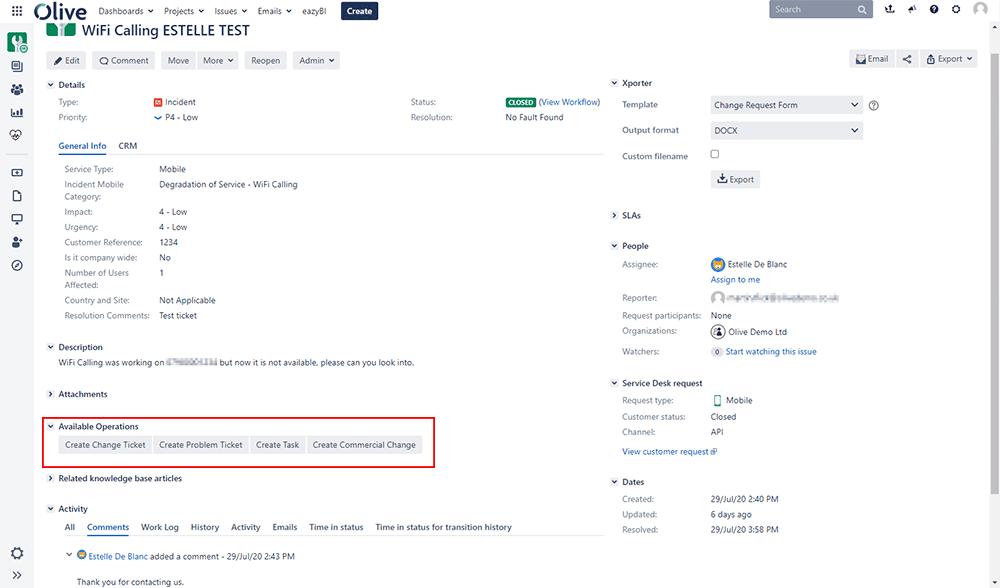Image resolution: width=1000 pixels, height=588 pixels.
Task: Tick the Custom filename checkbox
Action: [714, 154]
